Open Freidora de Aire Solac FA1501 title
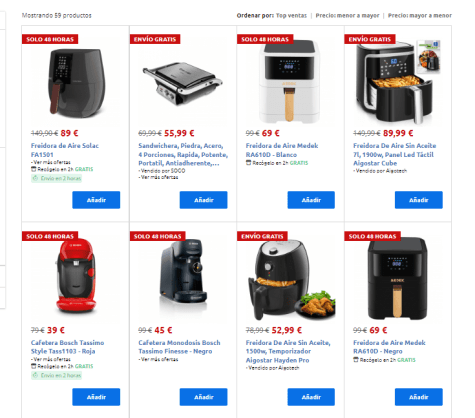The width and height of the screenshot is (475, 418). (65, 150)
